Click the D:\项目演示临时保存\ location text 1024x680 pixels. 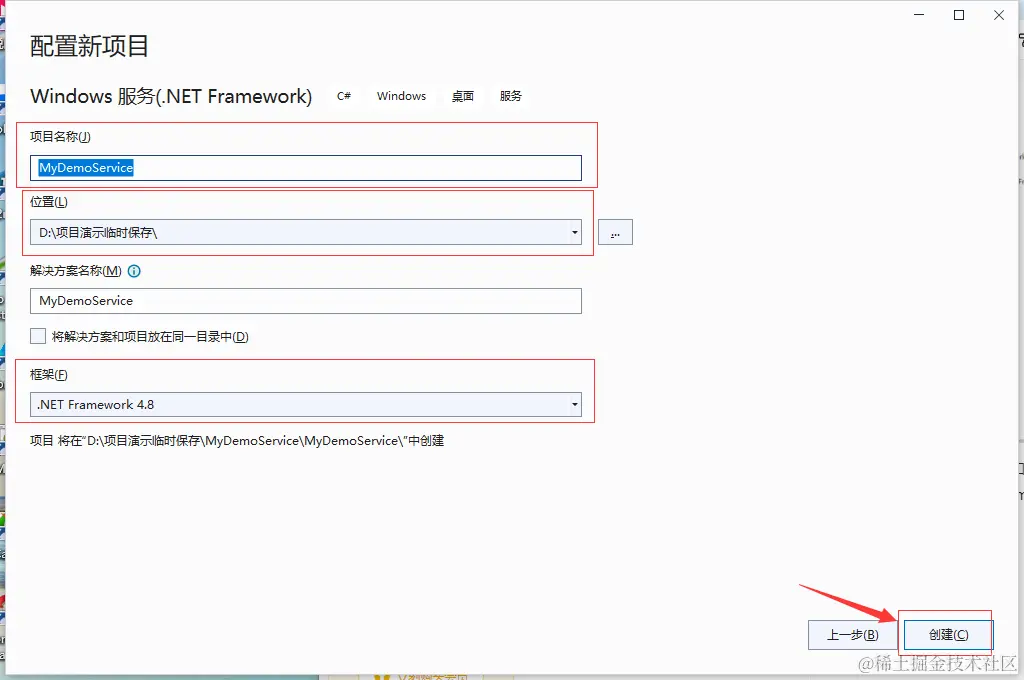coord(98,233)
